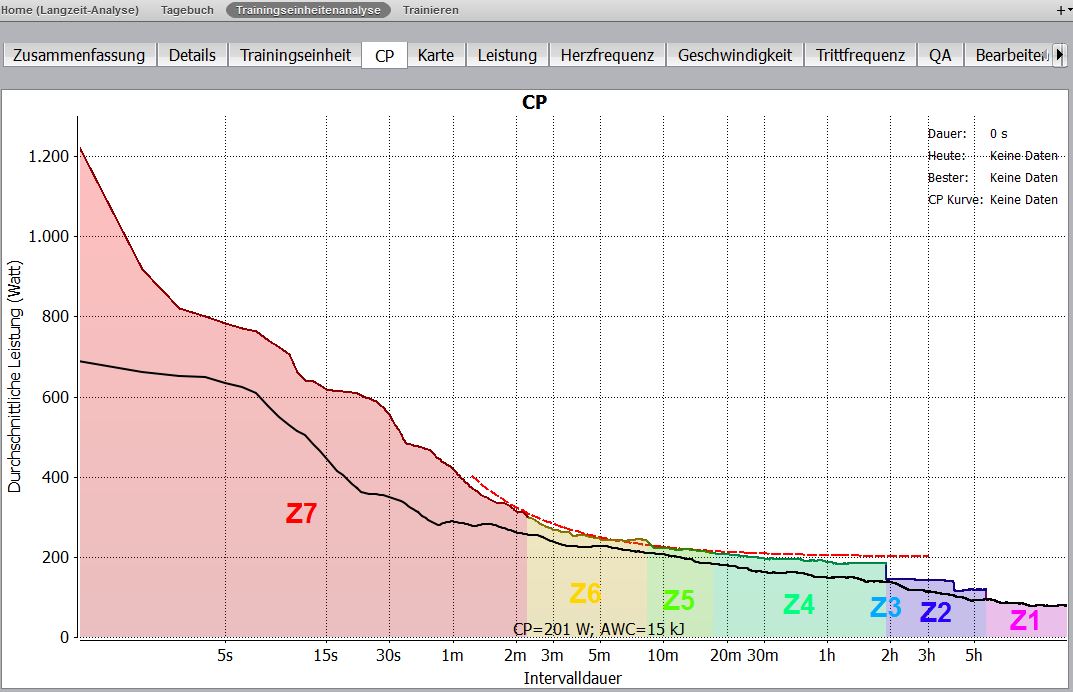Click the CP=201 W model text
The height and width of the screenshot is (692, 1073).
click(x=599, y=629)
